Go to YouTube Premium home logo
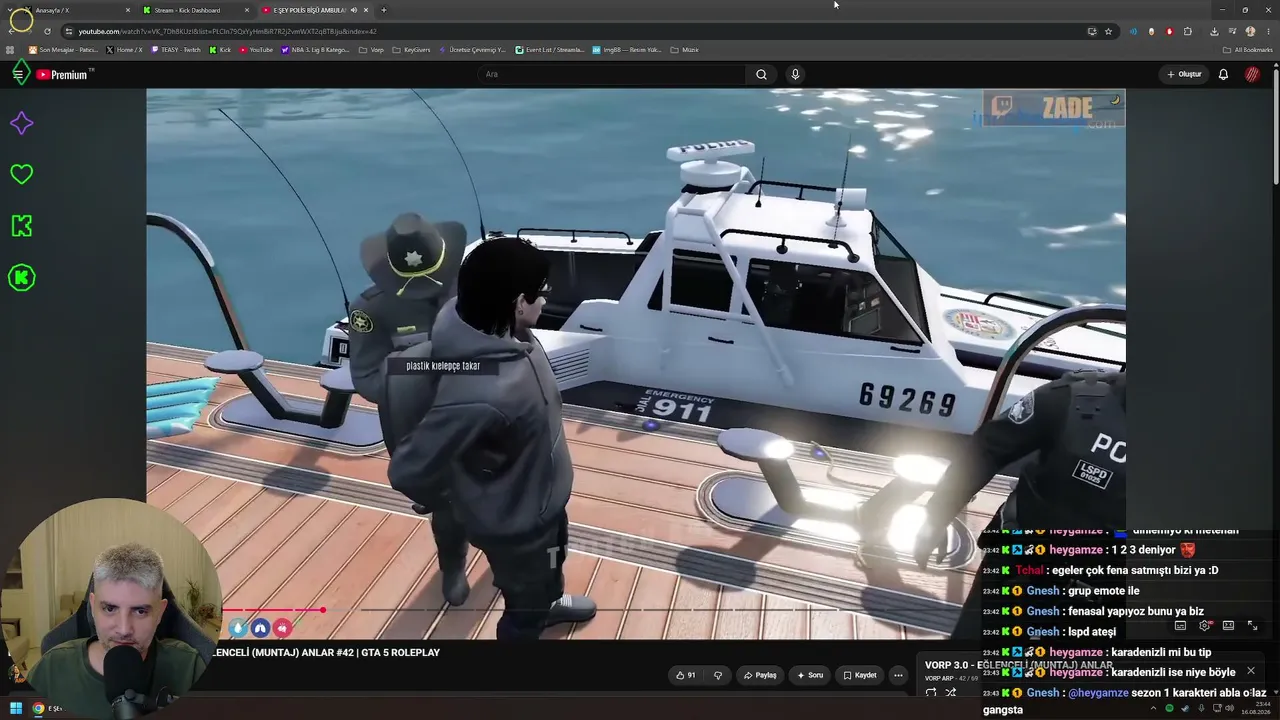The image size is (1280, 720). pyautogui.click(x=62, y=75)
